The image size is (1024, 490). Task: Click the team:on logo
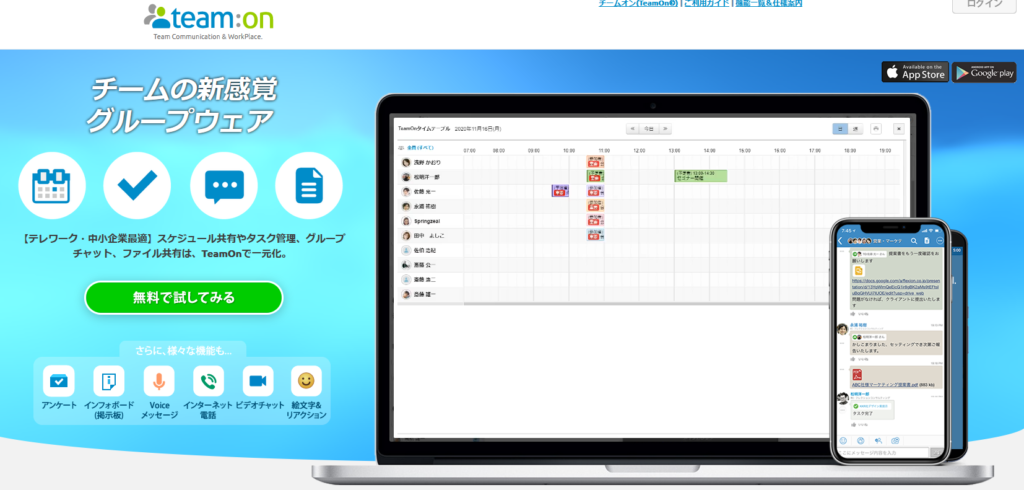click(208, 22)
